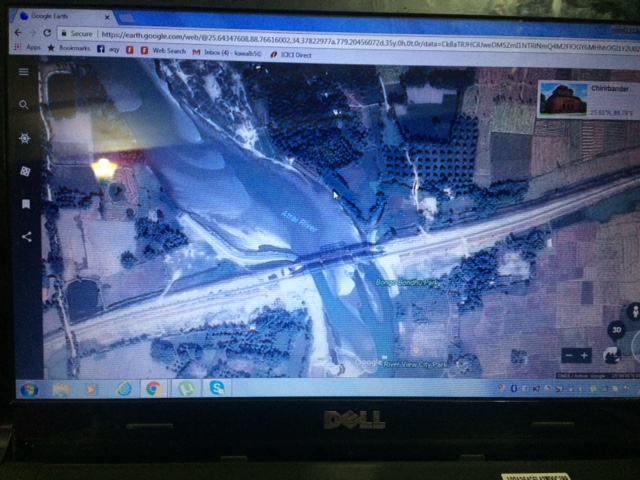Open Internet Explorer from taskbar

point(124,389)
